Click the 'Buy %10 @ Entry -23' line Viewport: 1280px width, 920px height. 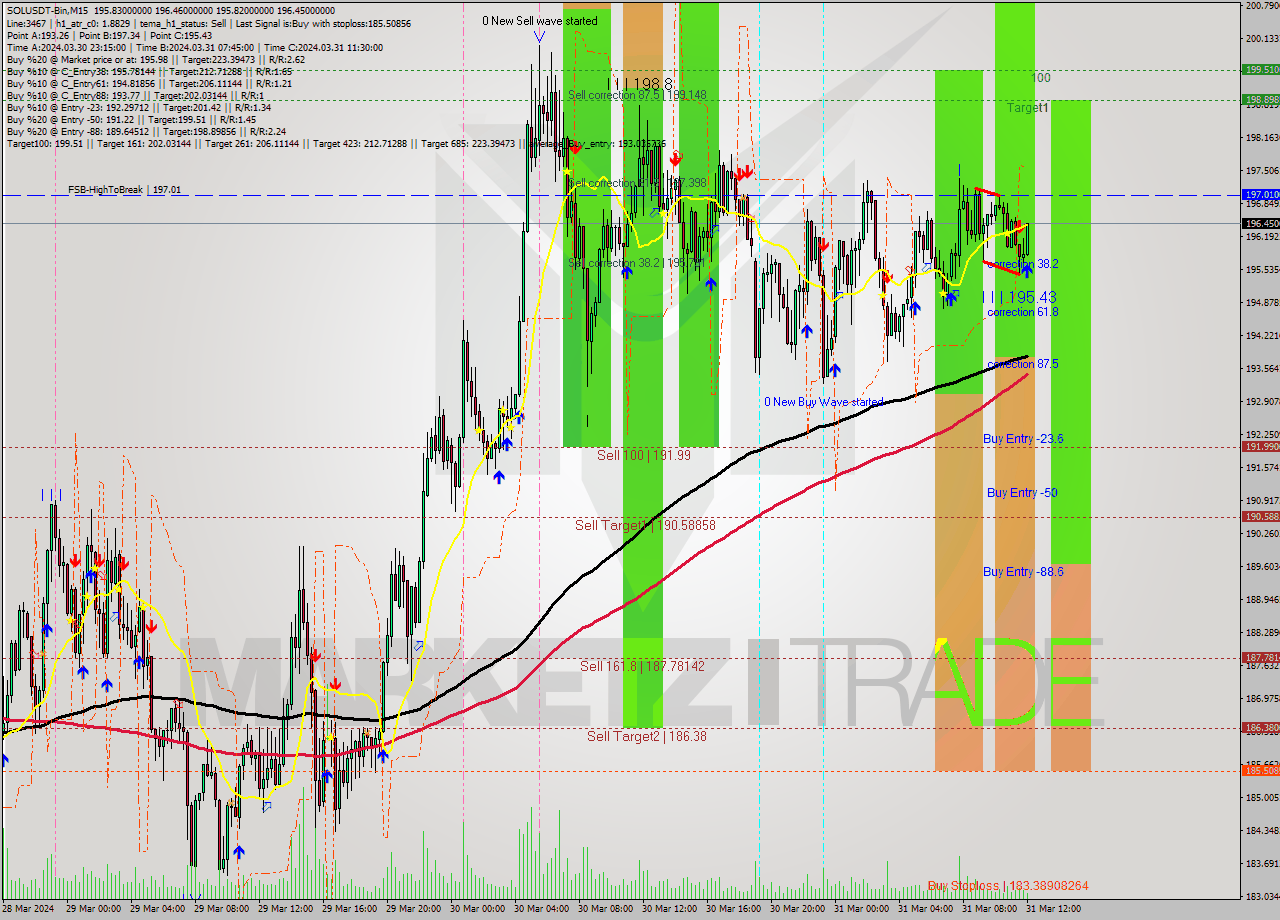point(139,108)
